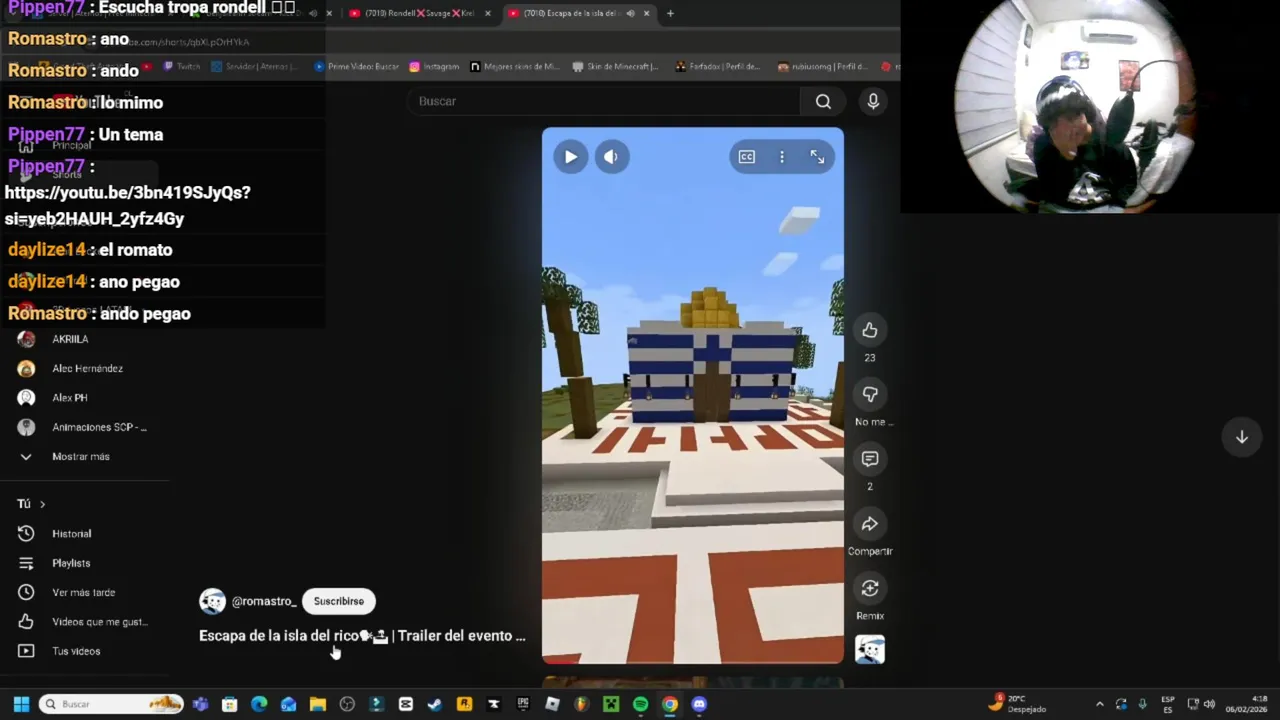Viewport: 1280px width, 720px height.
Task: Open Spotify from taskbar
Action: coord(640,704)
